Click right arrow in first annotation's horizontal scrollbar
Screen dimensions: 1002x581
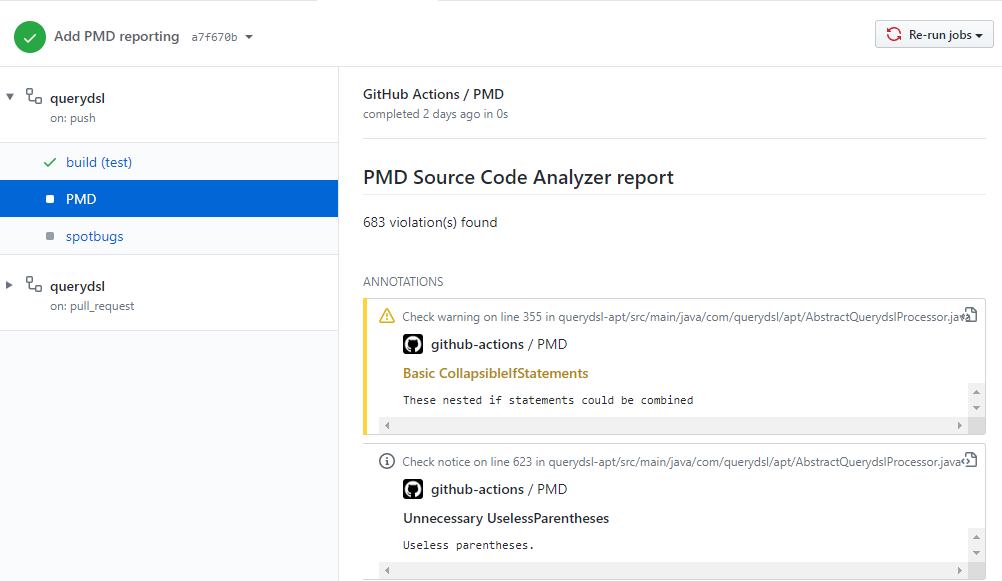click(x=960, y=426)
